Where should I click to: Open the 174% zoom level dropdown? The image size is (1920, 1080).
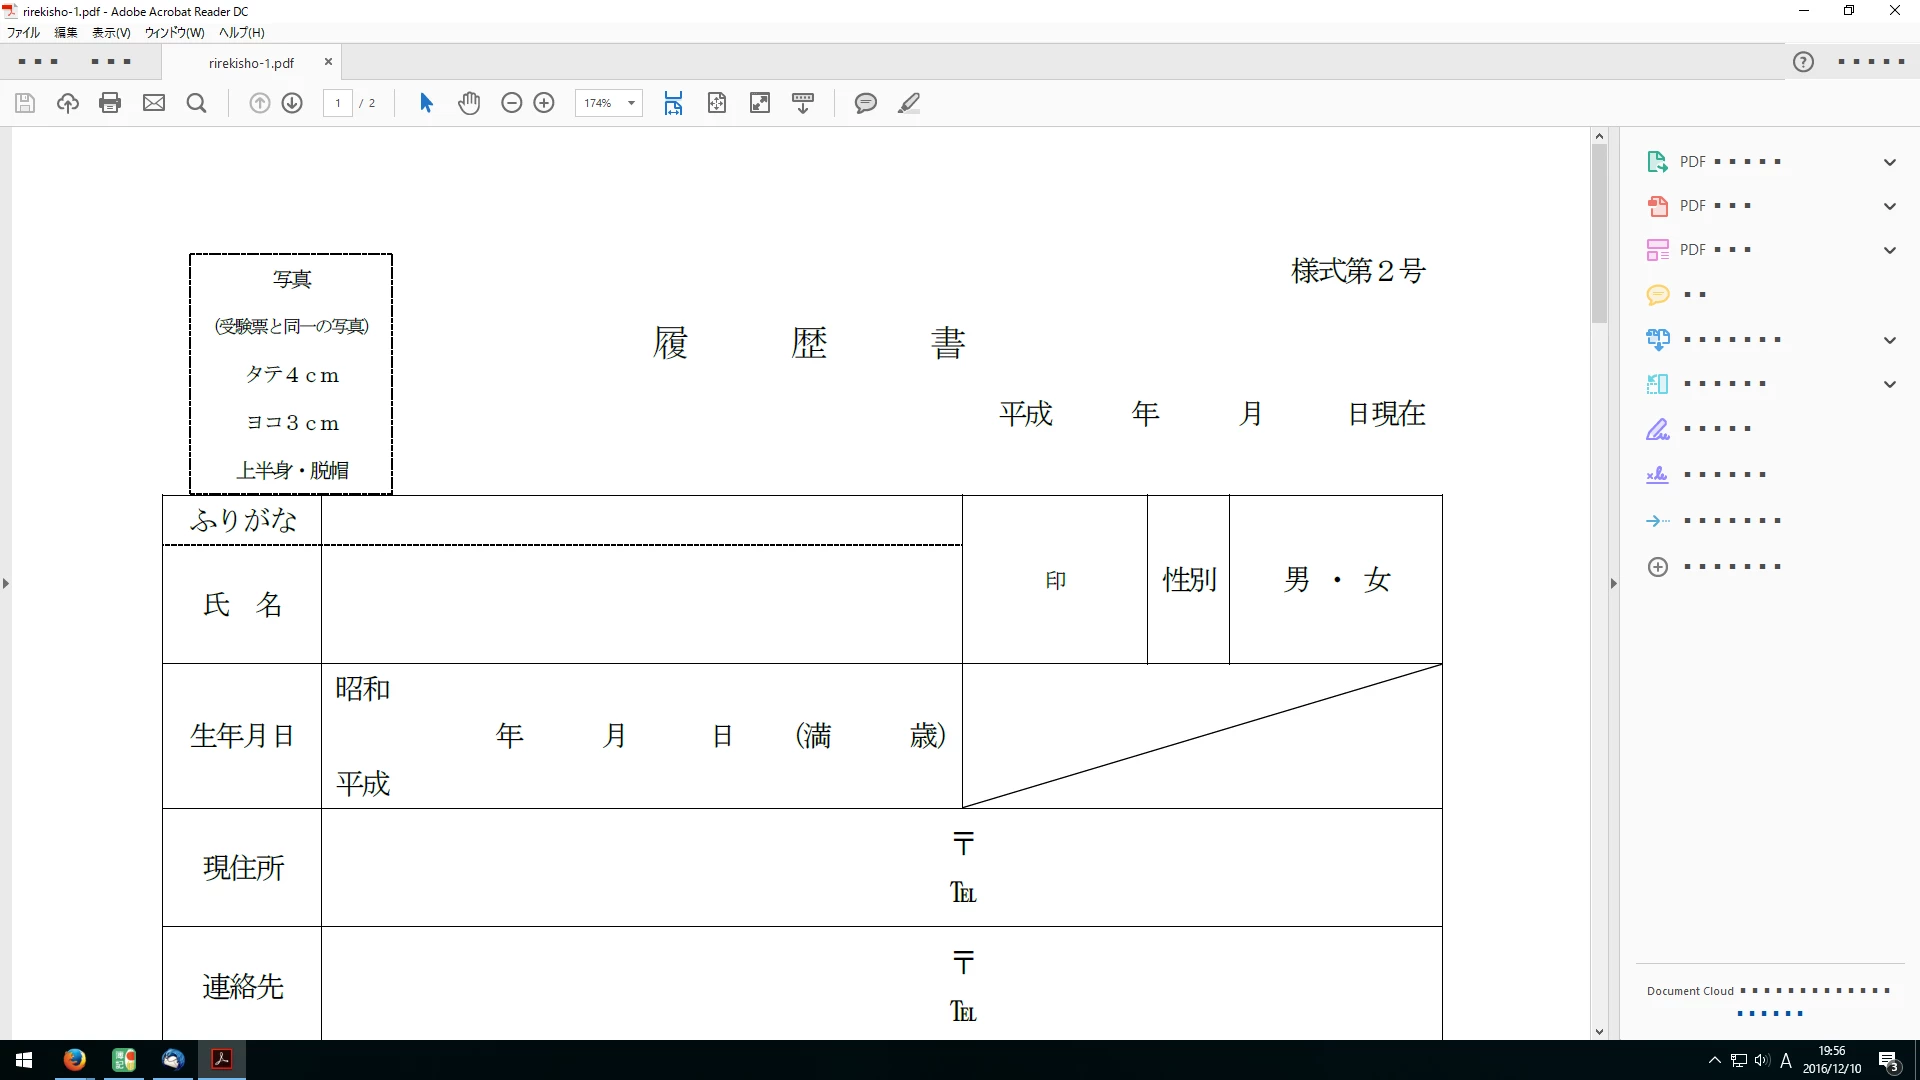[631, 103]
